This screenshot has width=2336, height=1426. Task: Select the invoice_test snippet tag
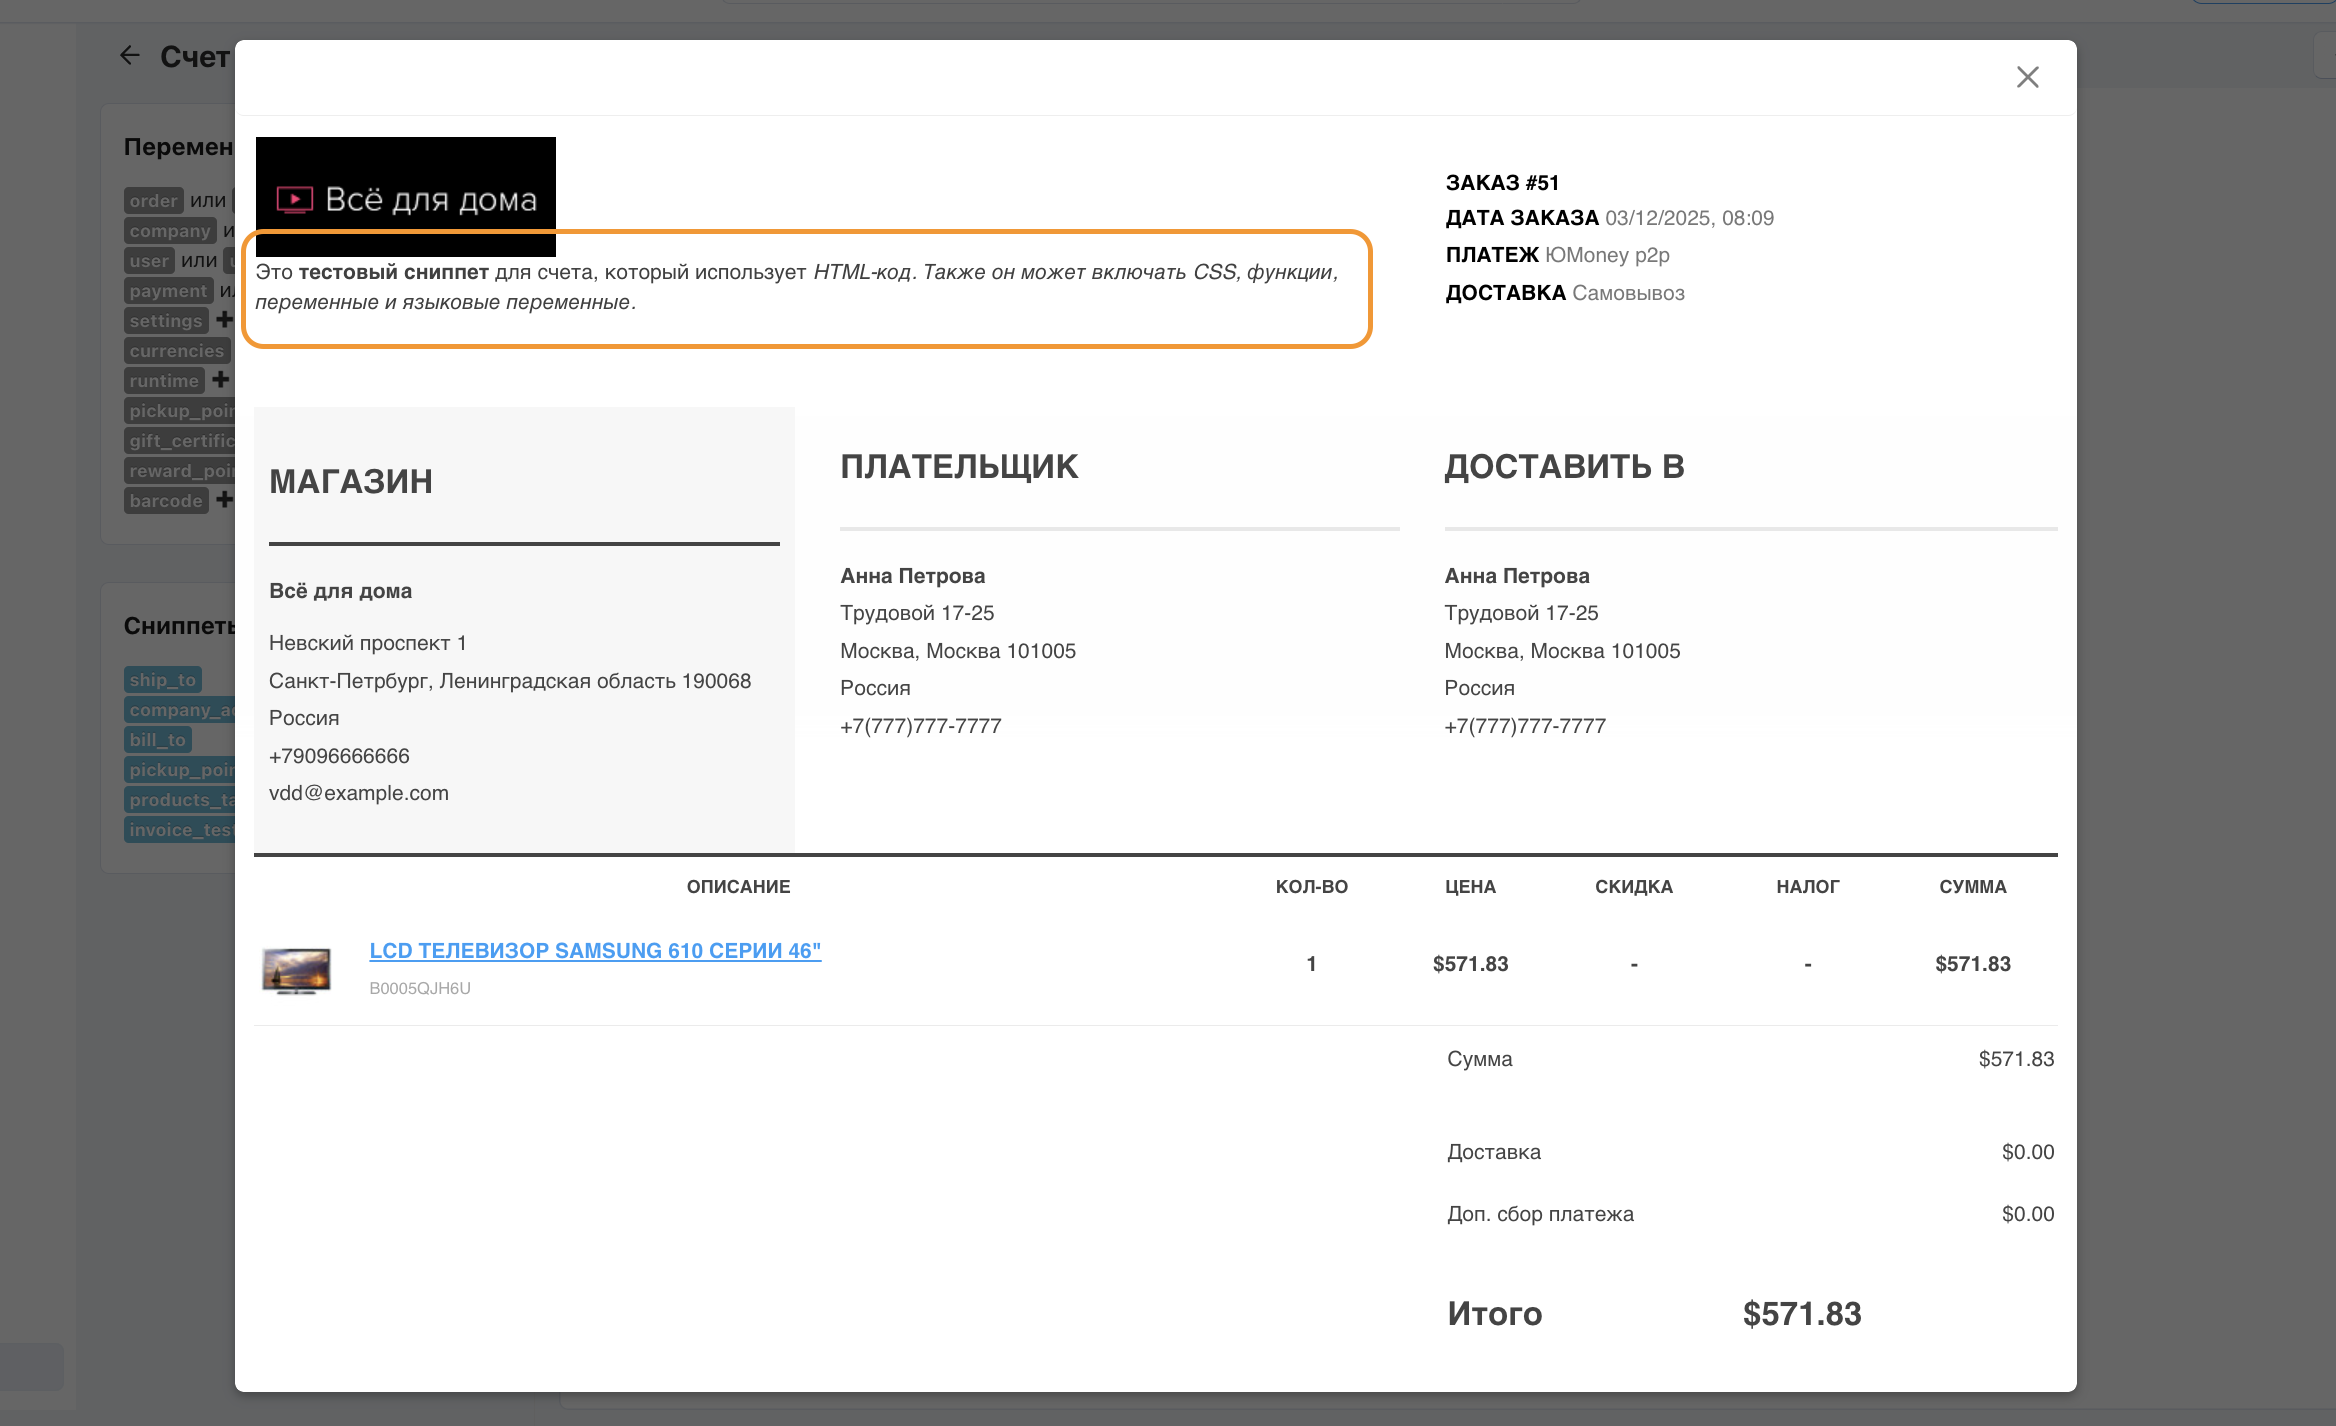coord(180,830)
